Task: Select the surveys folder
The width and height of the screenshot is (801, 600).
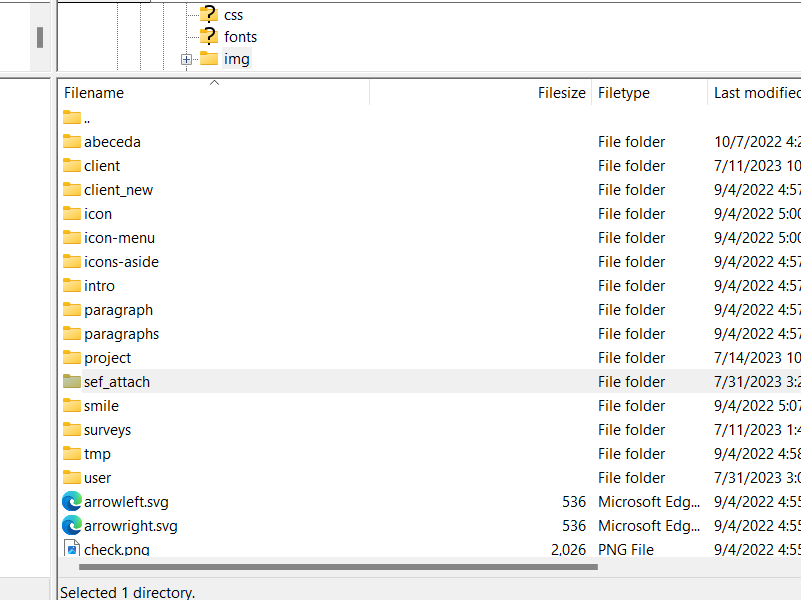Action: point(107,430)
